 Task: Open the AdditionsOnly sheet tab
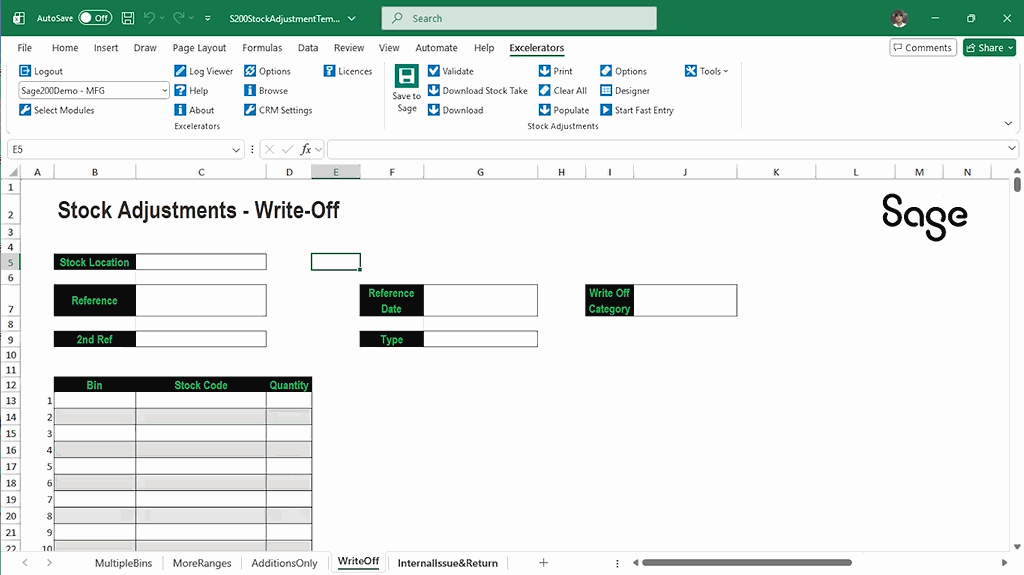pyautogui.click(x=284, y=563)
